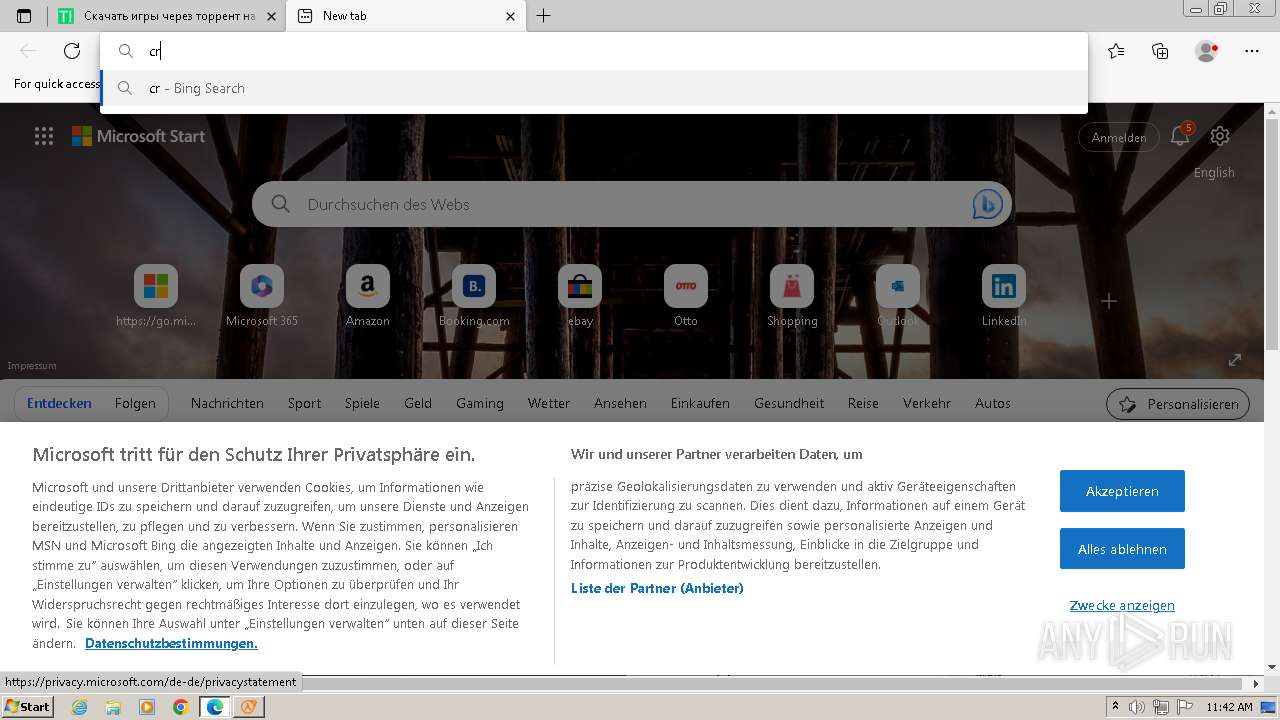Choose the 'cr - Bing Search' suggestion
The image size is (1280, 720).
tap(594, 88)
